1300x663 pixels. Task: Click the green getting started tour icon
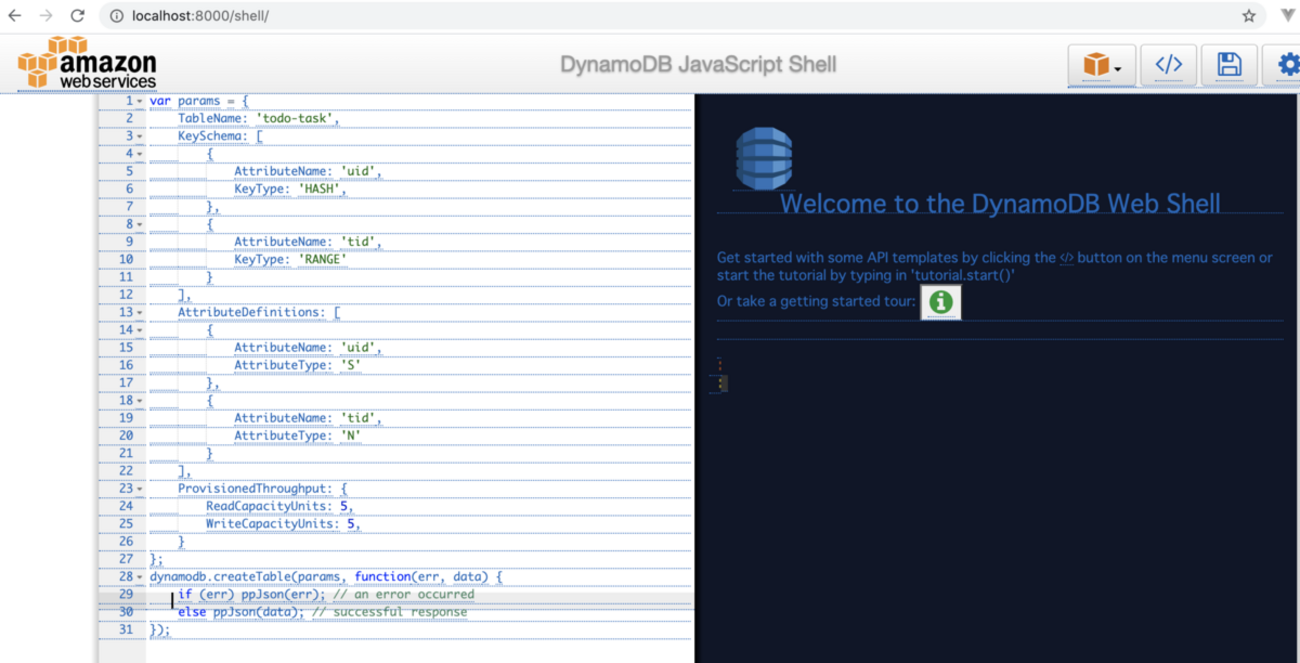[941, 302]
